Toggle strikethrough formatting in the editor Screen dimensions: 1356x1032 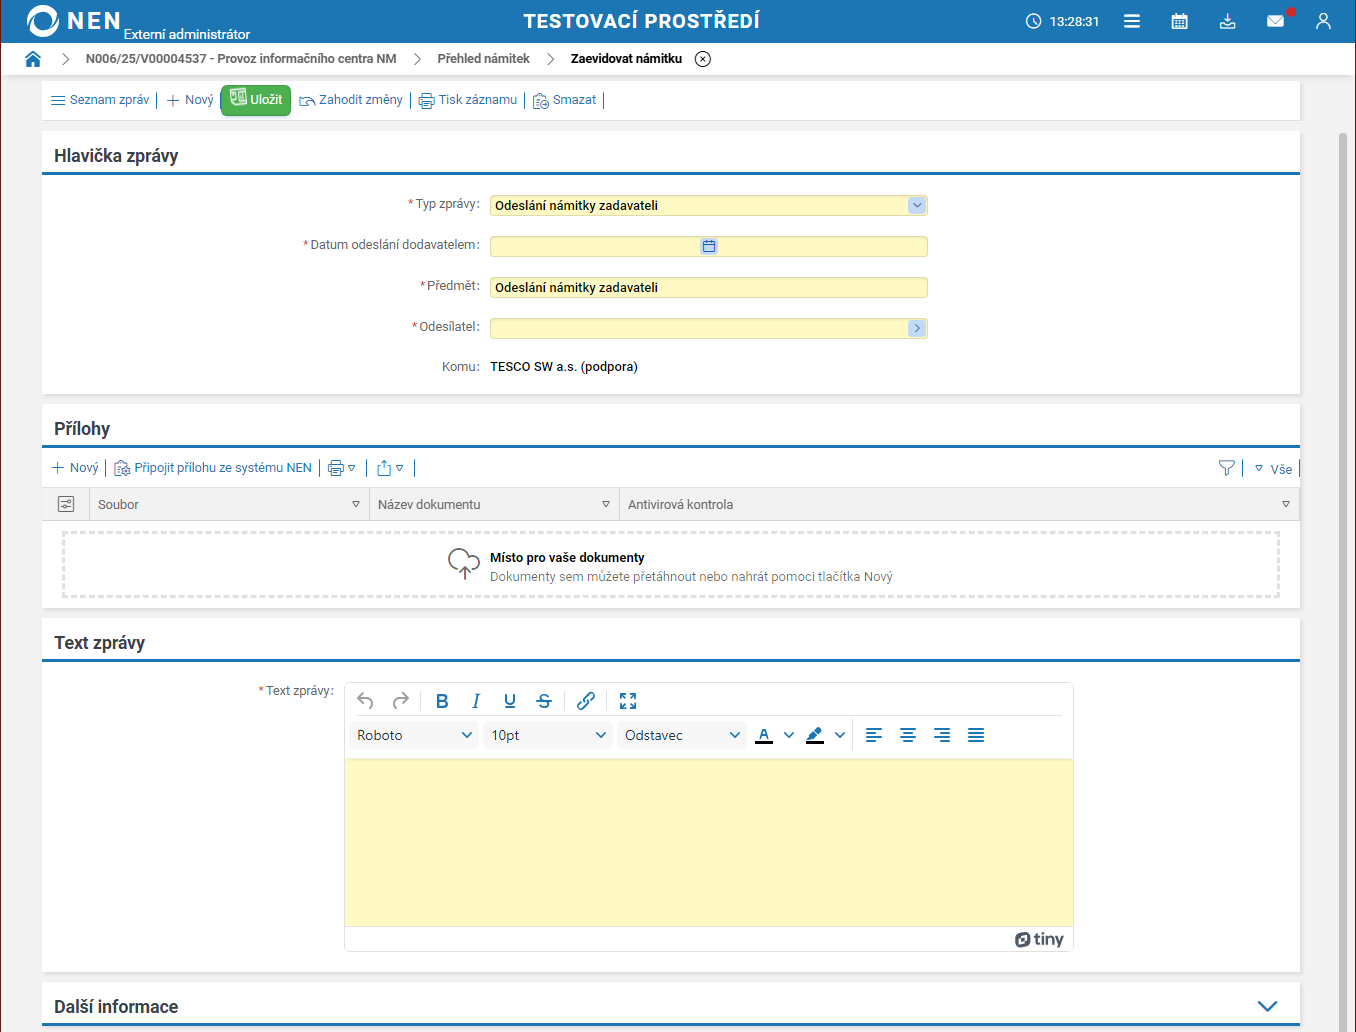[544, 701]
